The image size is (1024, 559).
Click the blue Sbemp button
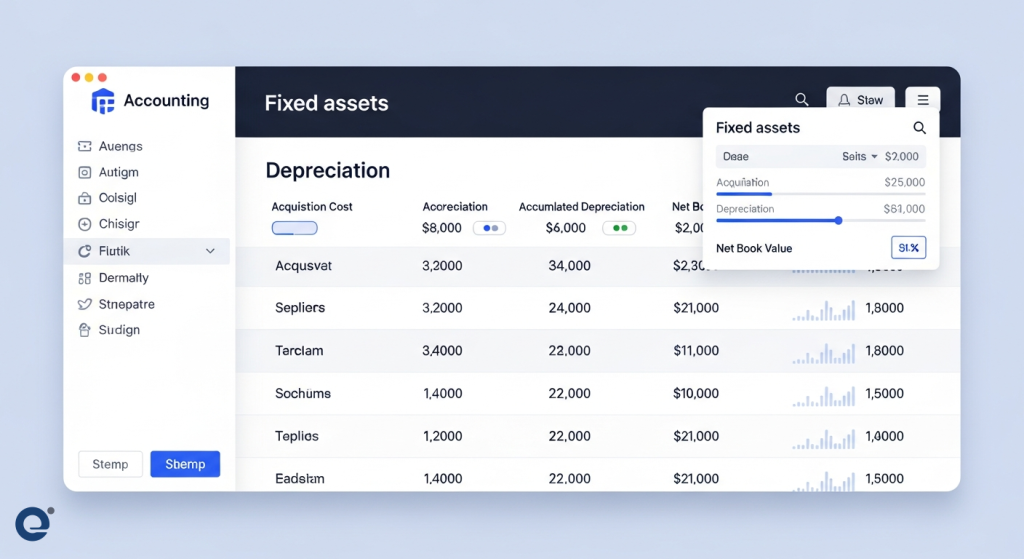(x=185, y=464)
